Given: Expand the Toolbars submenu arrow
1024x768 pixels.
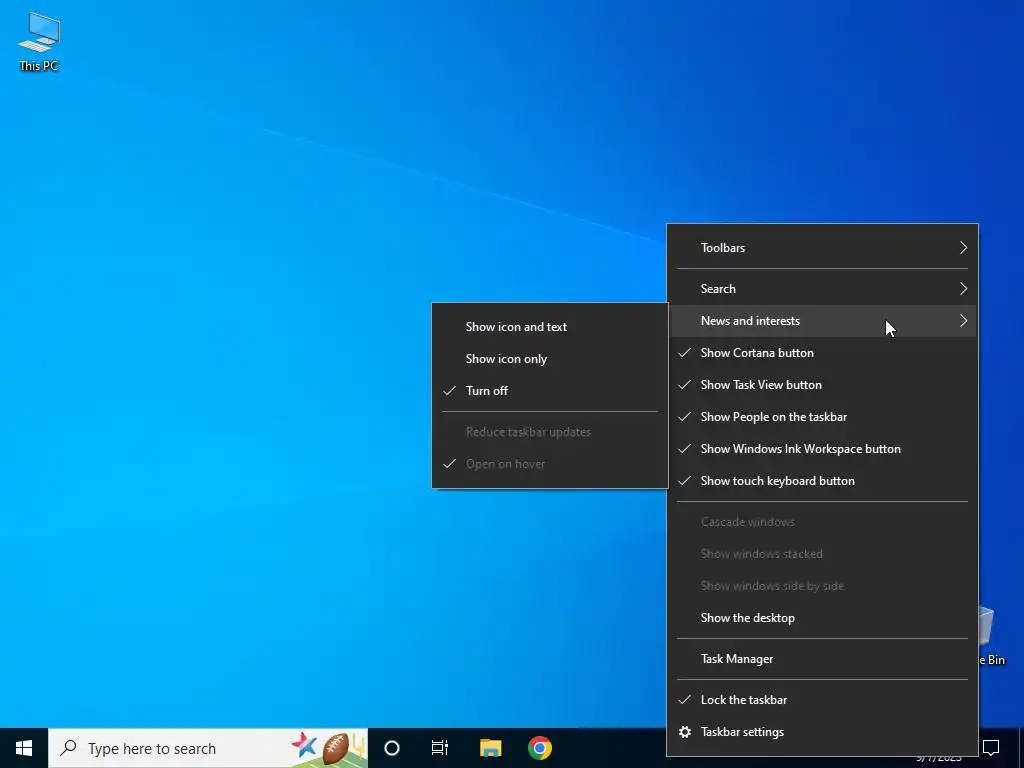Looking at the screenshot, I should (x=963, y=248).
